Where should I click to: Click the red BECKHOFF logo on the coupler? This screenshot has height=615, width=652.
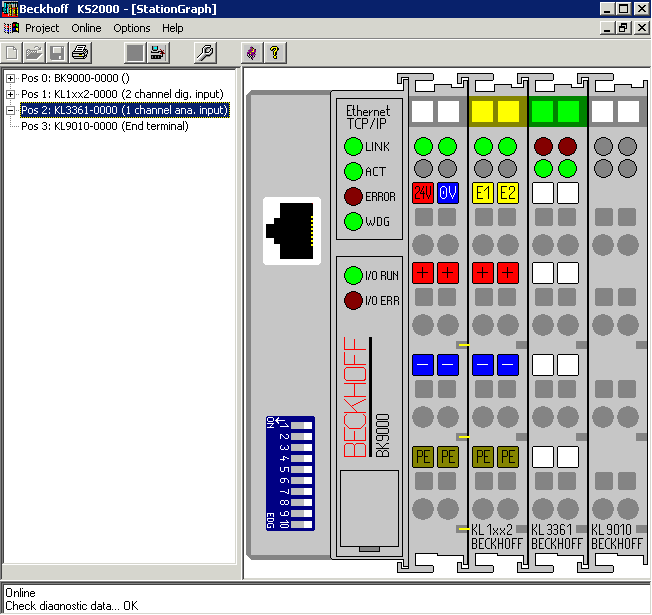[355, 397]
